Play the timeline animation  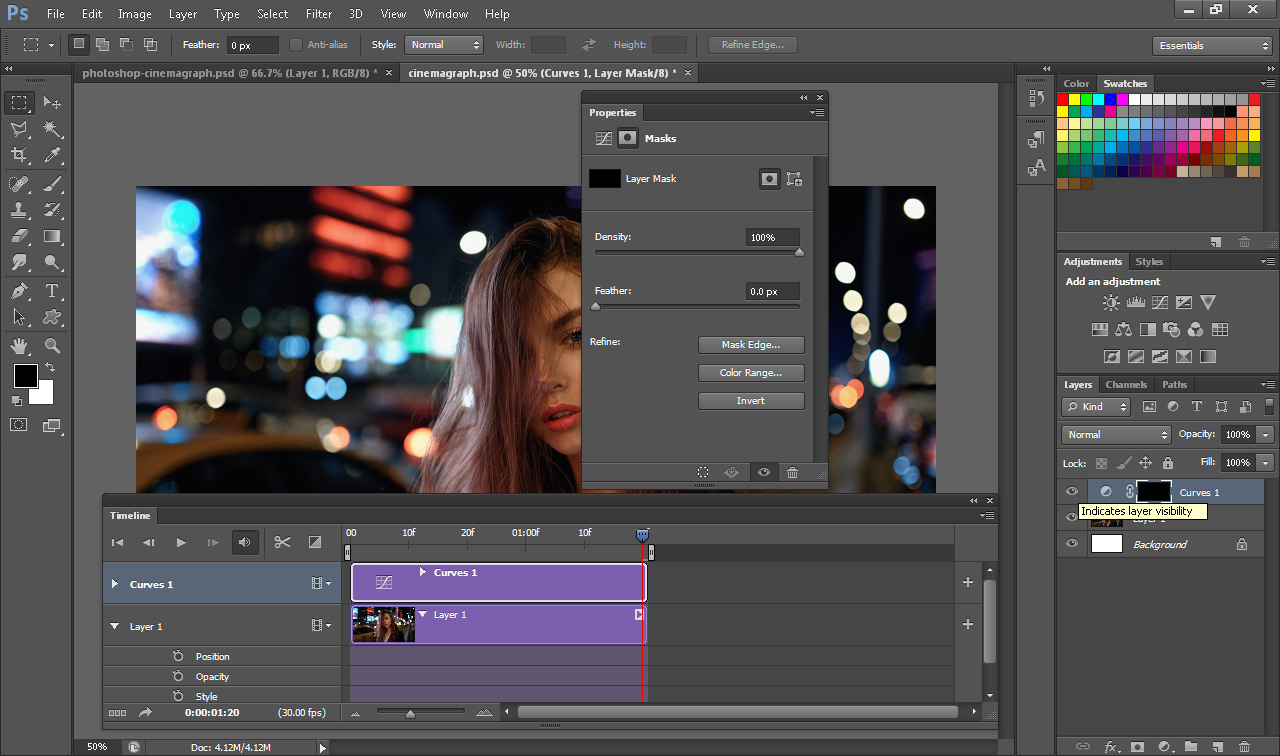[181, 542]
